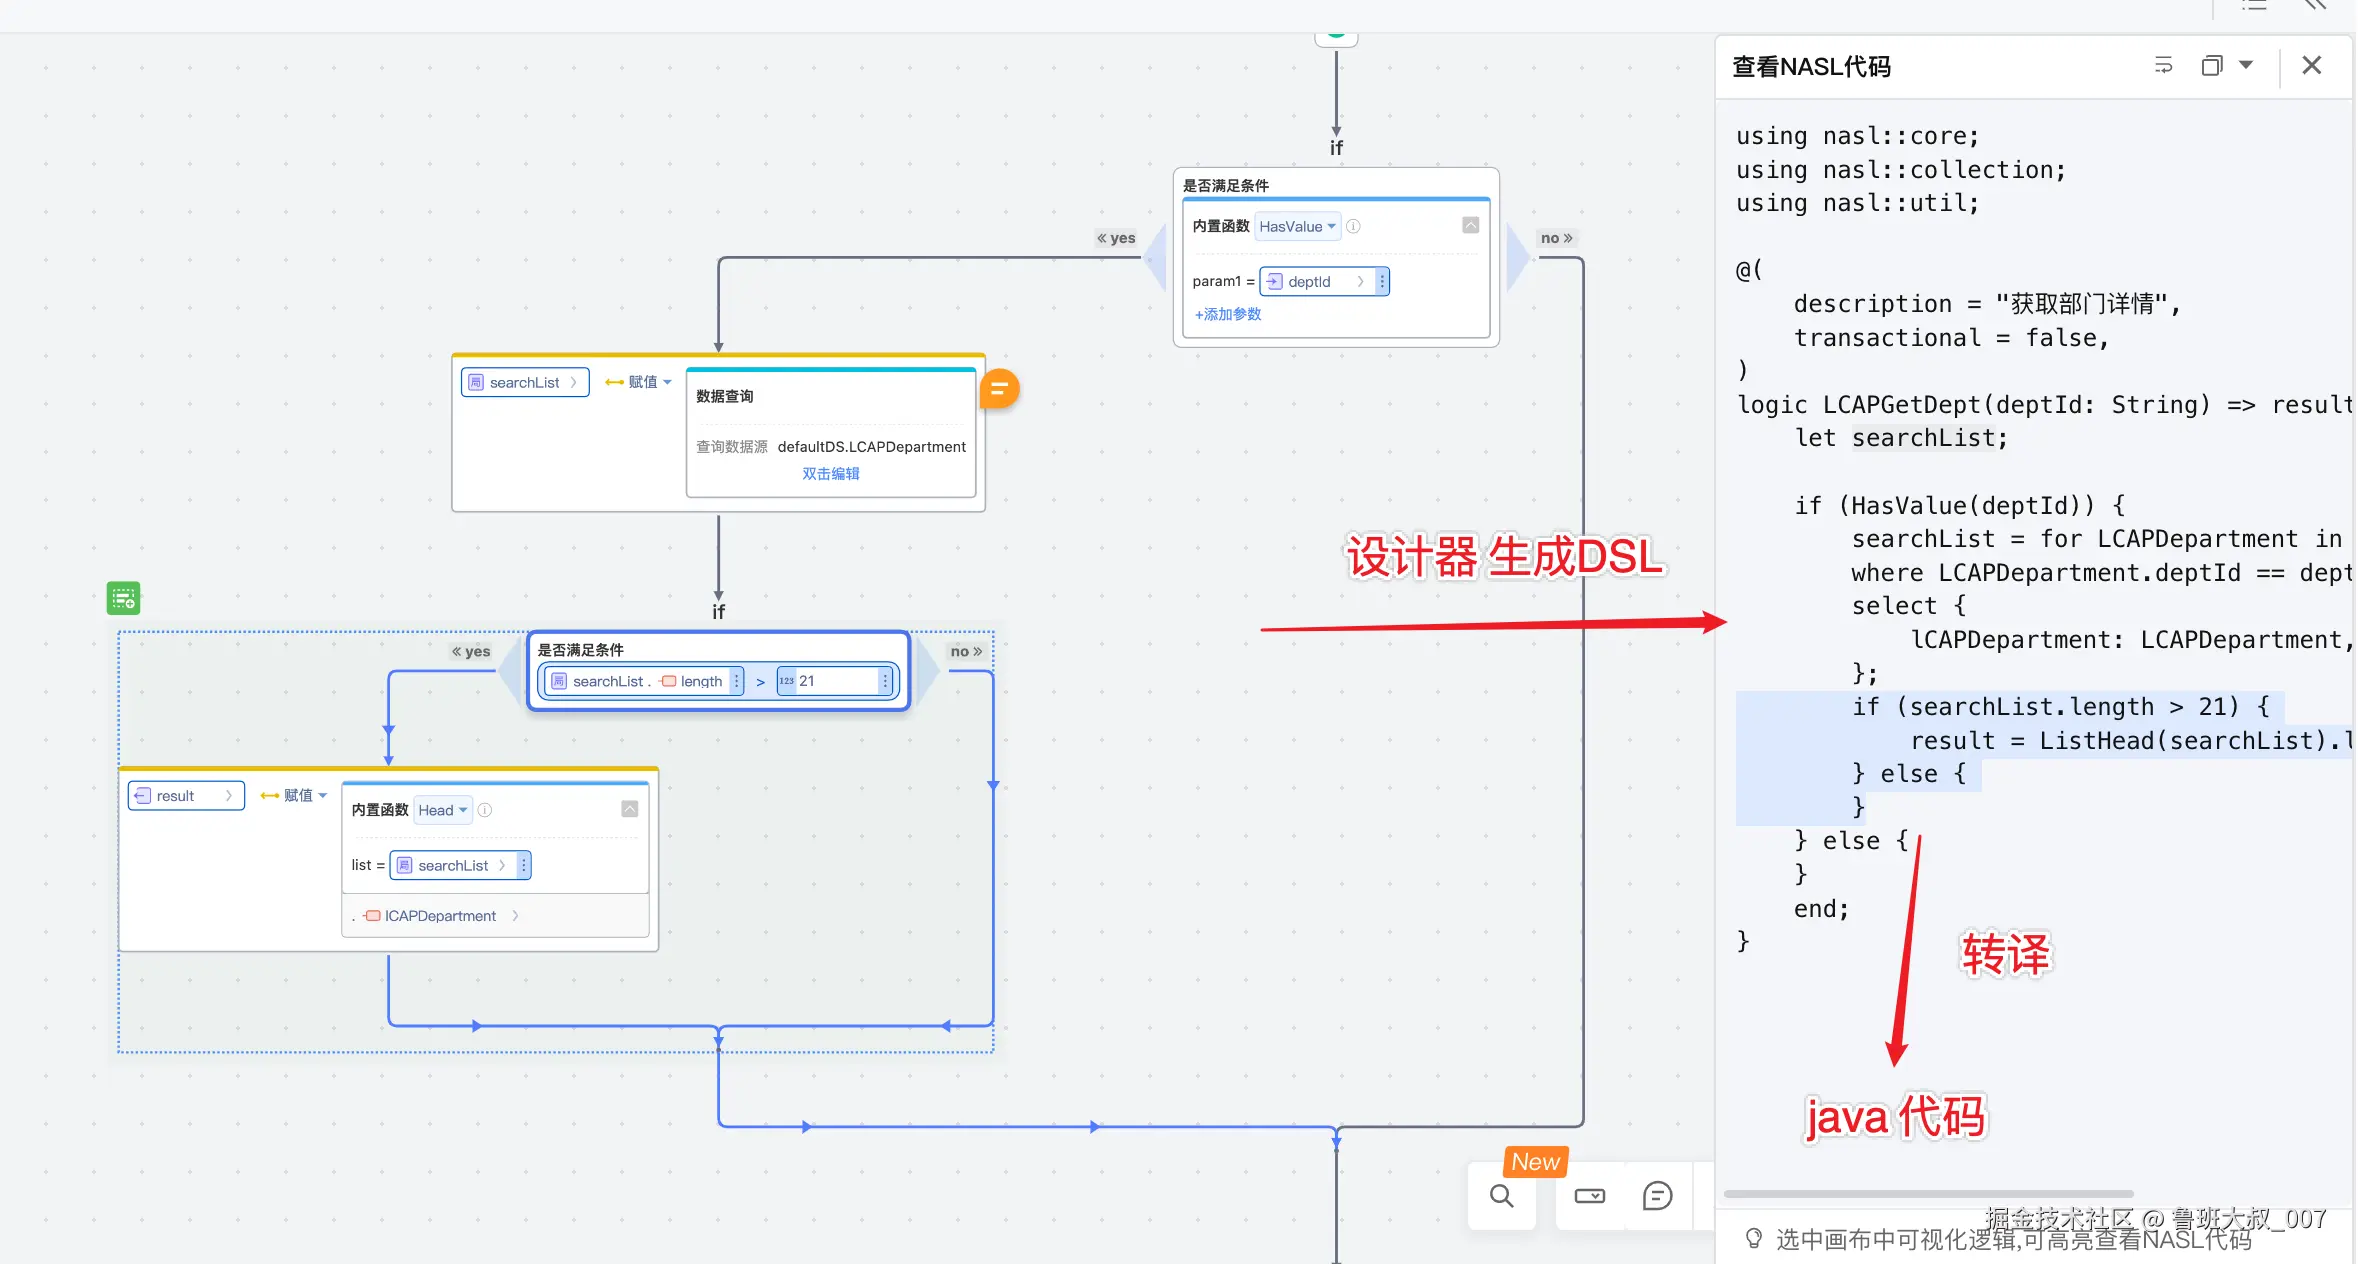Open the HasValue function dropdown

click(1297, 227)
